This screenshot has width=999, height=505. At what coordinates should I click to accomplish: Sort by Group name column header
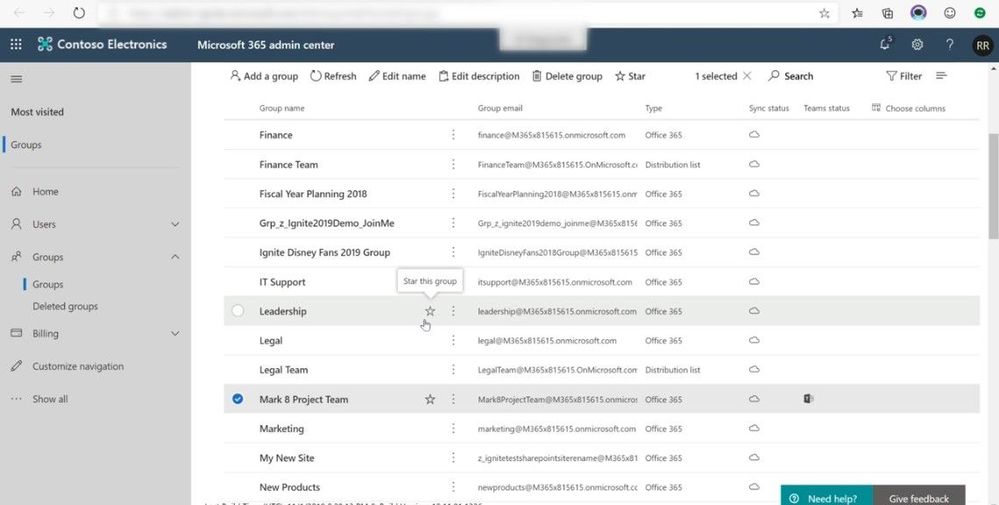click(282, 108)
